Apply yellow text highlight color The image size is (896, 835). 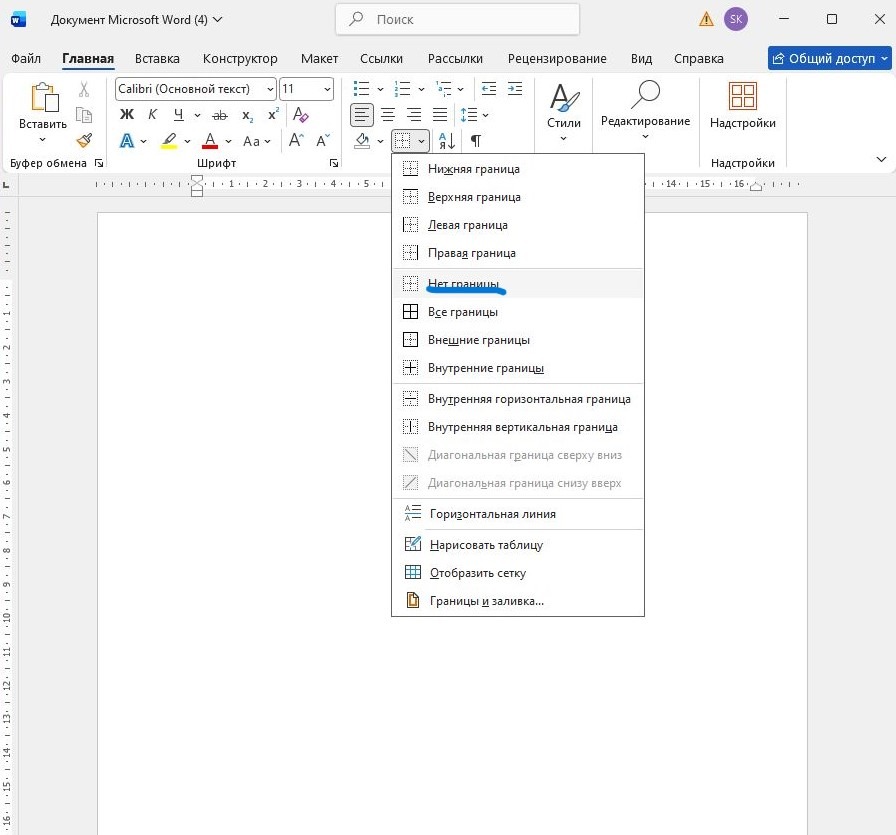169,141
